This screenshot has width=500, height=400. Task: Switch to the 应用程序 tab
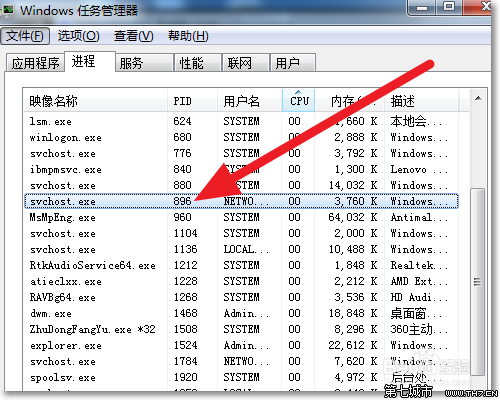[x=35, y=63]
